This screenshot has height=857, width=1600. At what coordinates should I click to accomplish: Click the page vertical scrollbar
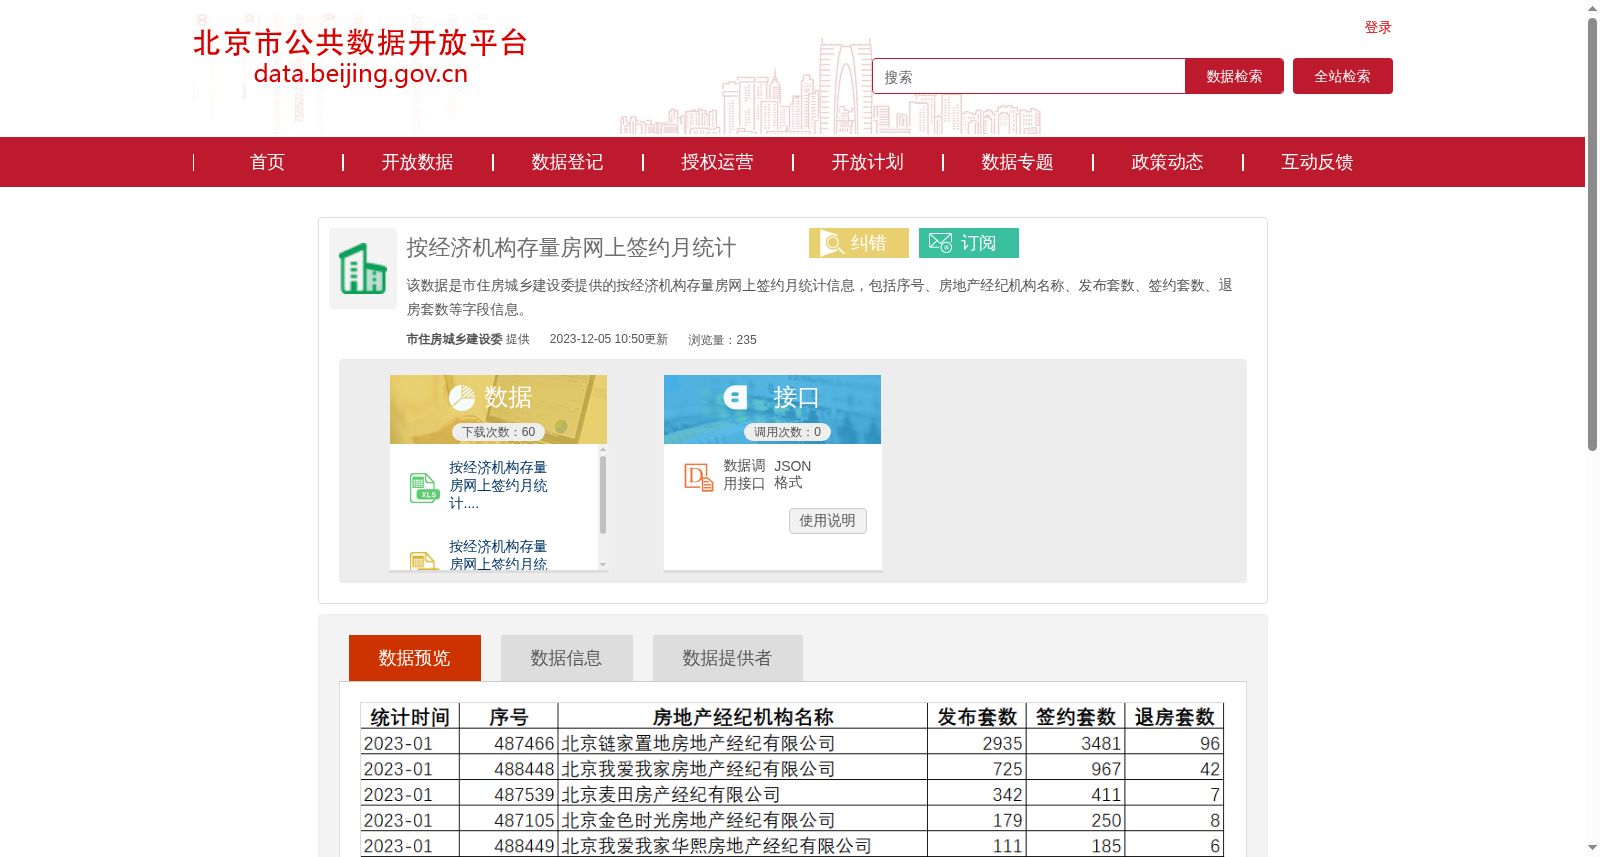pos(1592,234)
